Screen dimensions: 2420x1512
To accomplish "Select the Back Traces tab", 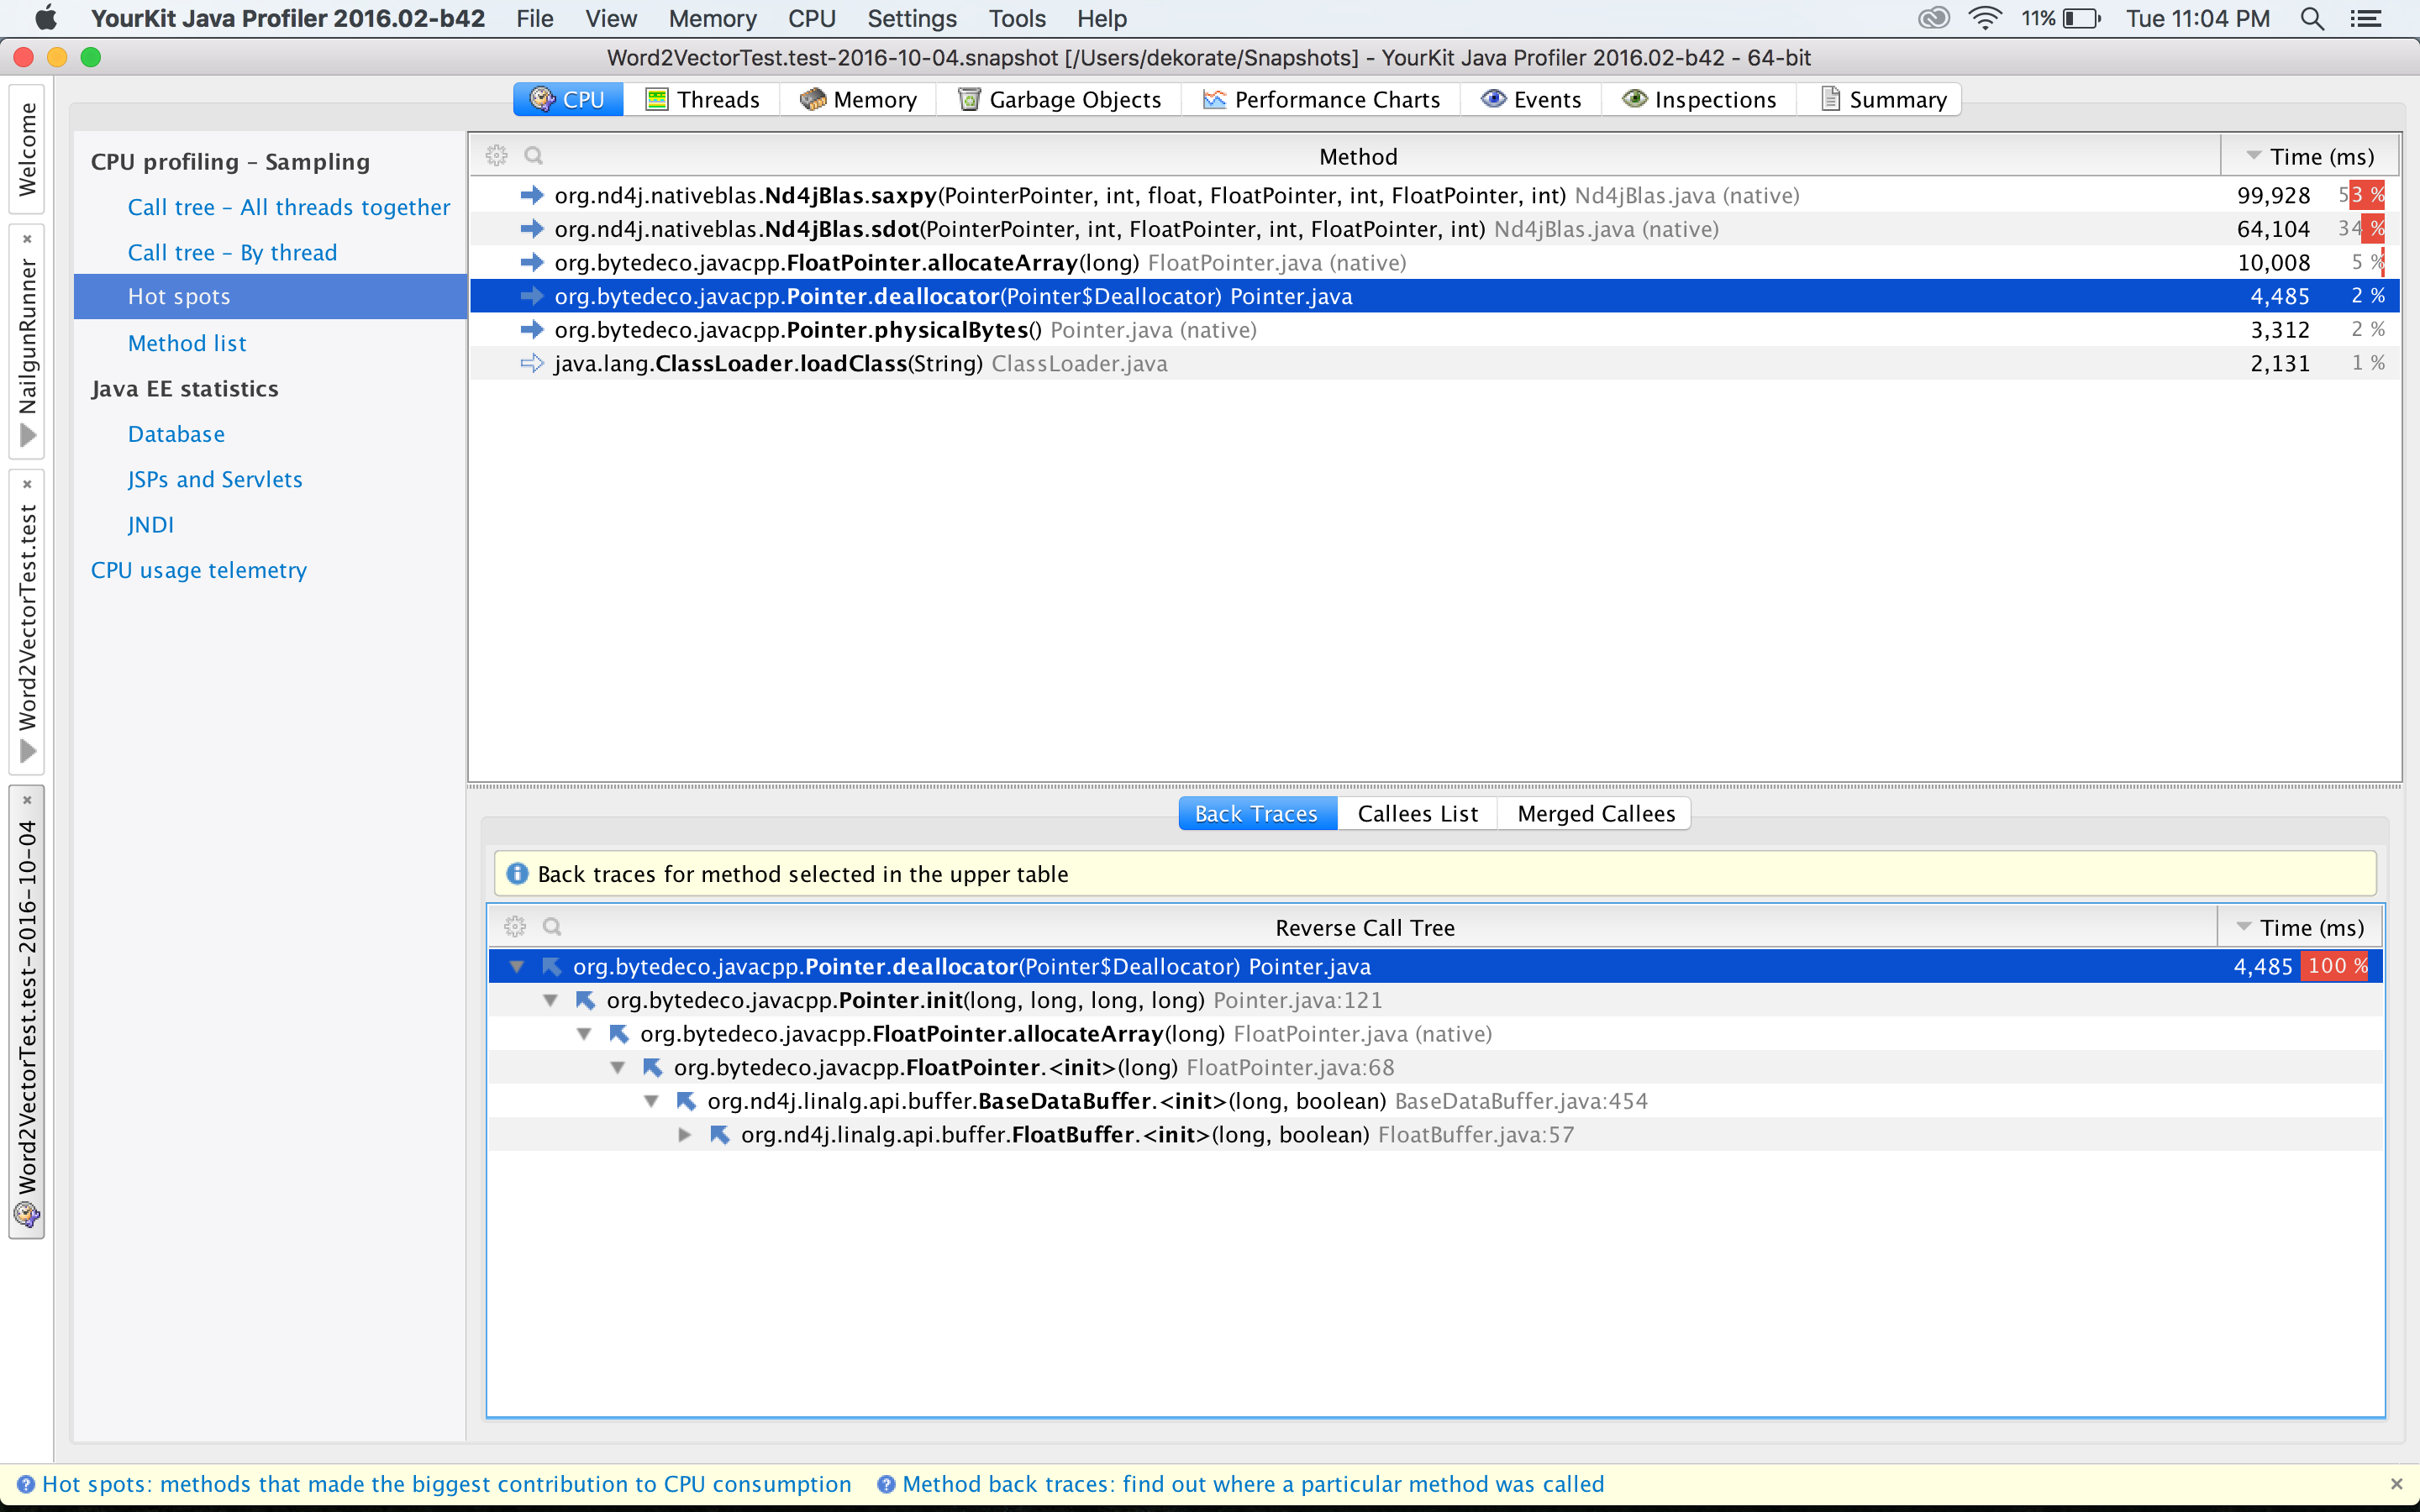I will click(1257, 813).
